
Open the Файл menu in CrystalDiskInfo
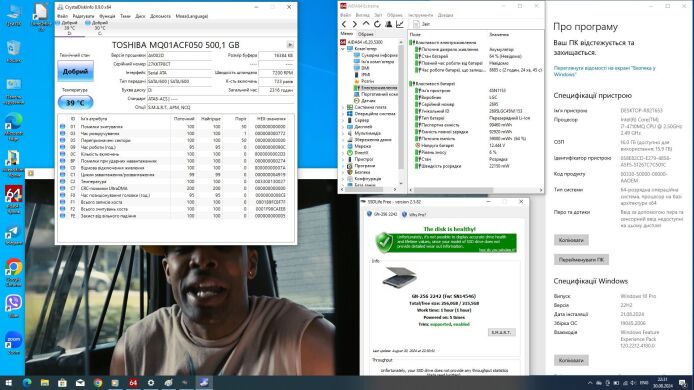pyautogui.click(x=62, y=16)
